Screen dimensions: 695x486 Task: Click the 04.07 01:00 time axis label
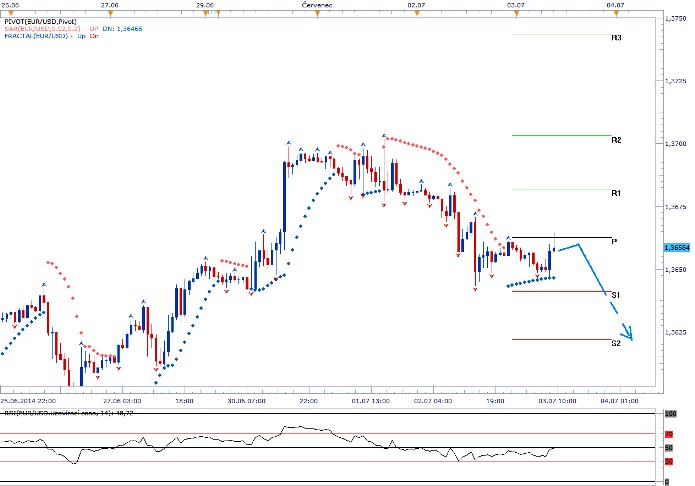620,401
